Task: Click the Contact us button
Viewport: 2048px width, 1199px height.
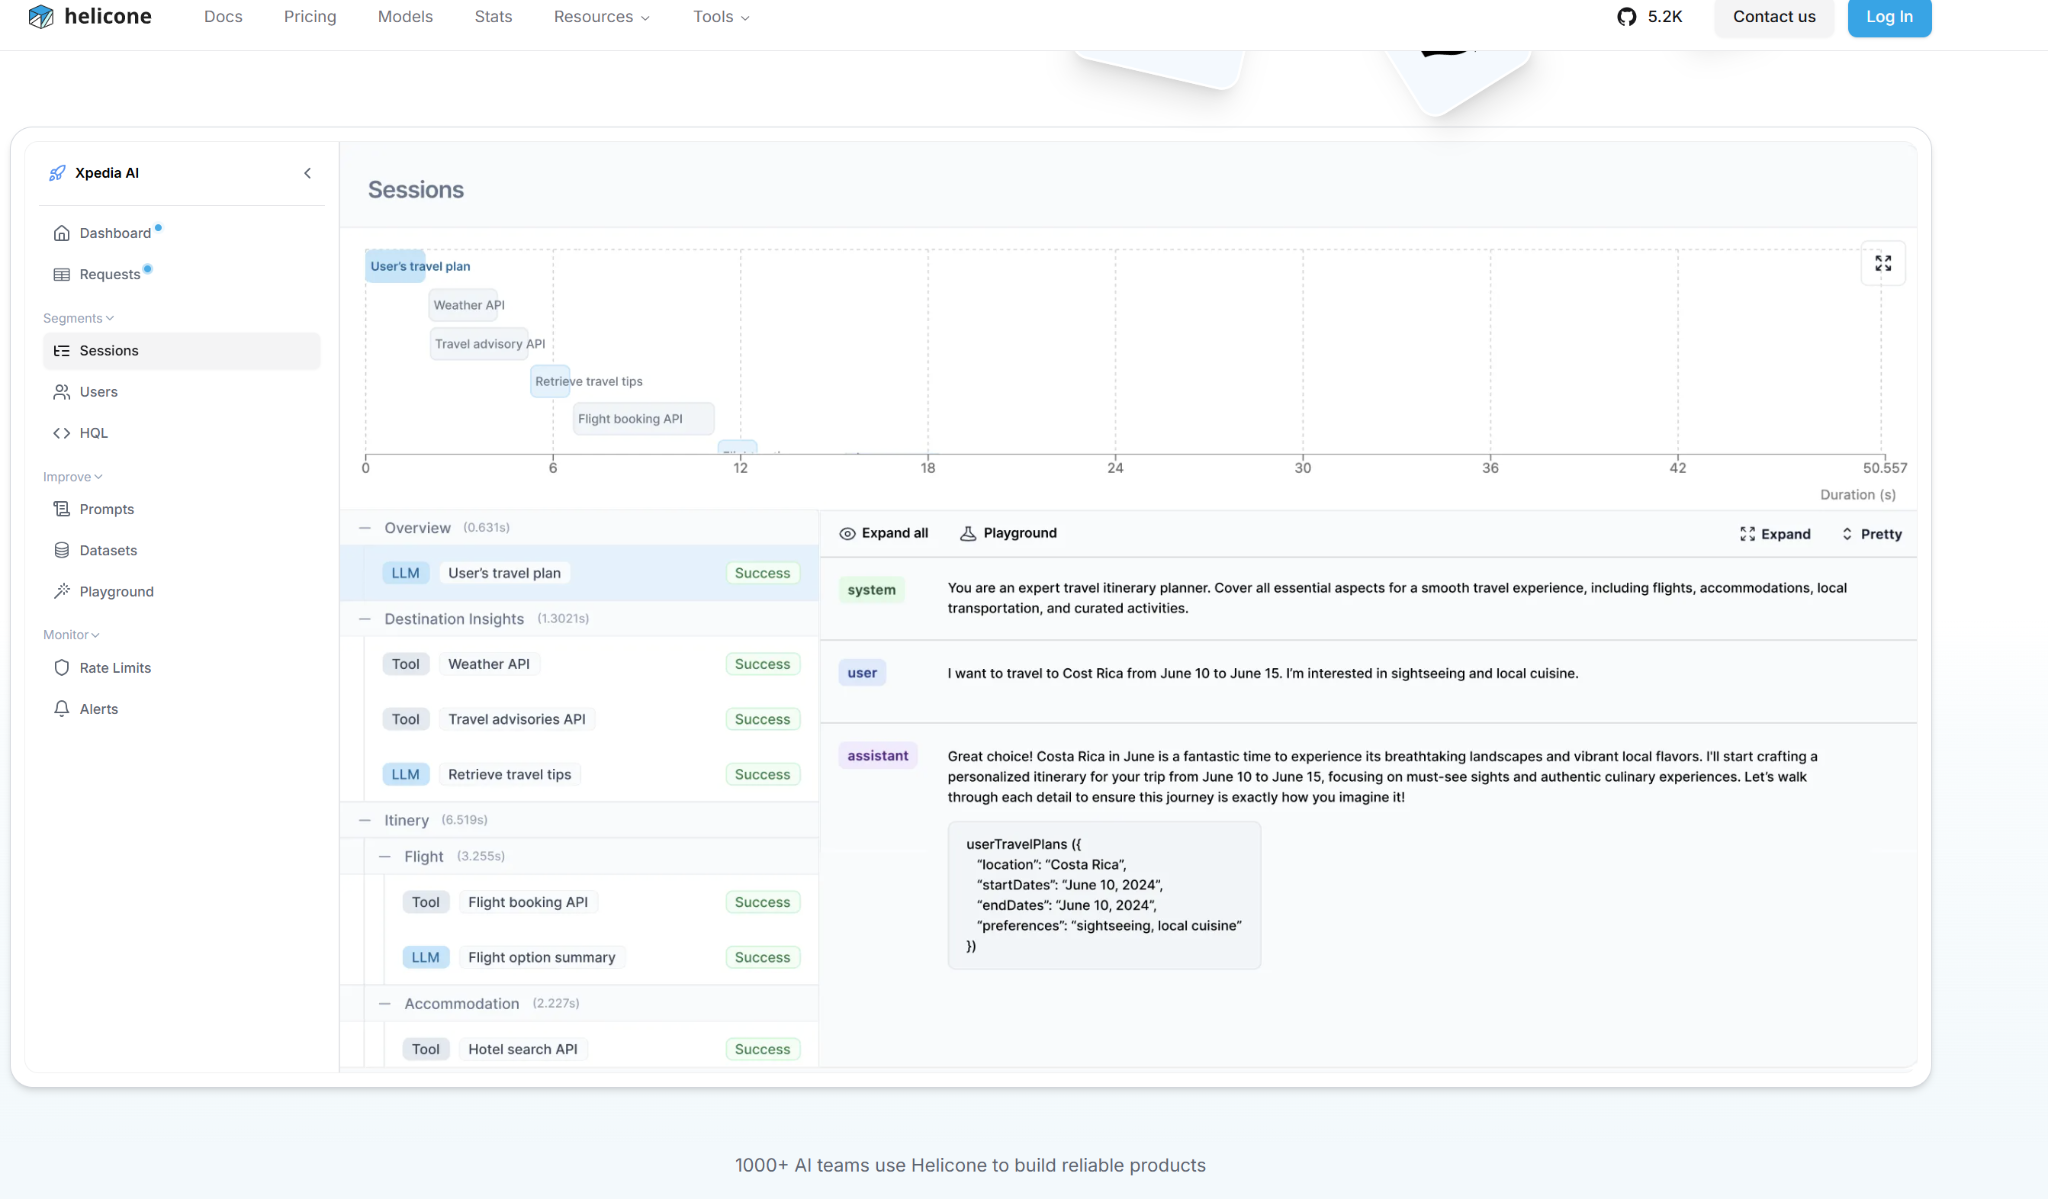Action: click(x=1774, y=17)
